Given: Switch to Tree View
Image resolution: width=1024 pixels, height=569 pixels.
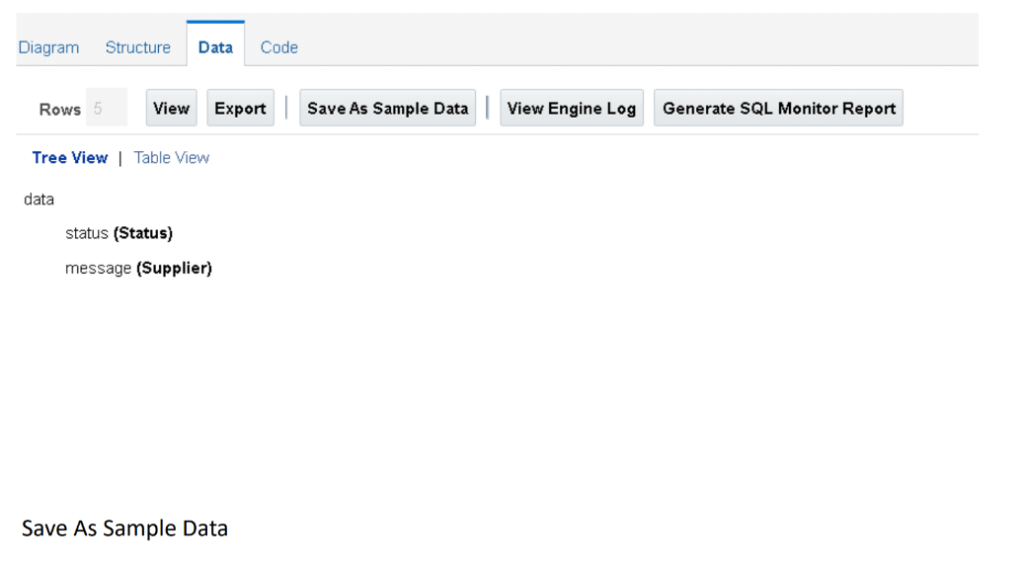Looking at the screenshot, I should 70,158.
